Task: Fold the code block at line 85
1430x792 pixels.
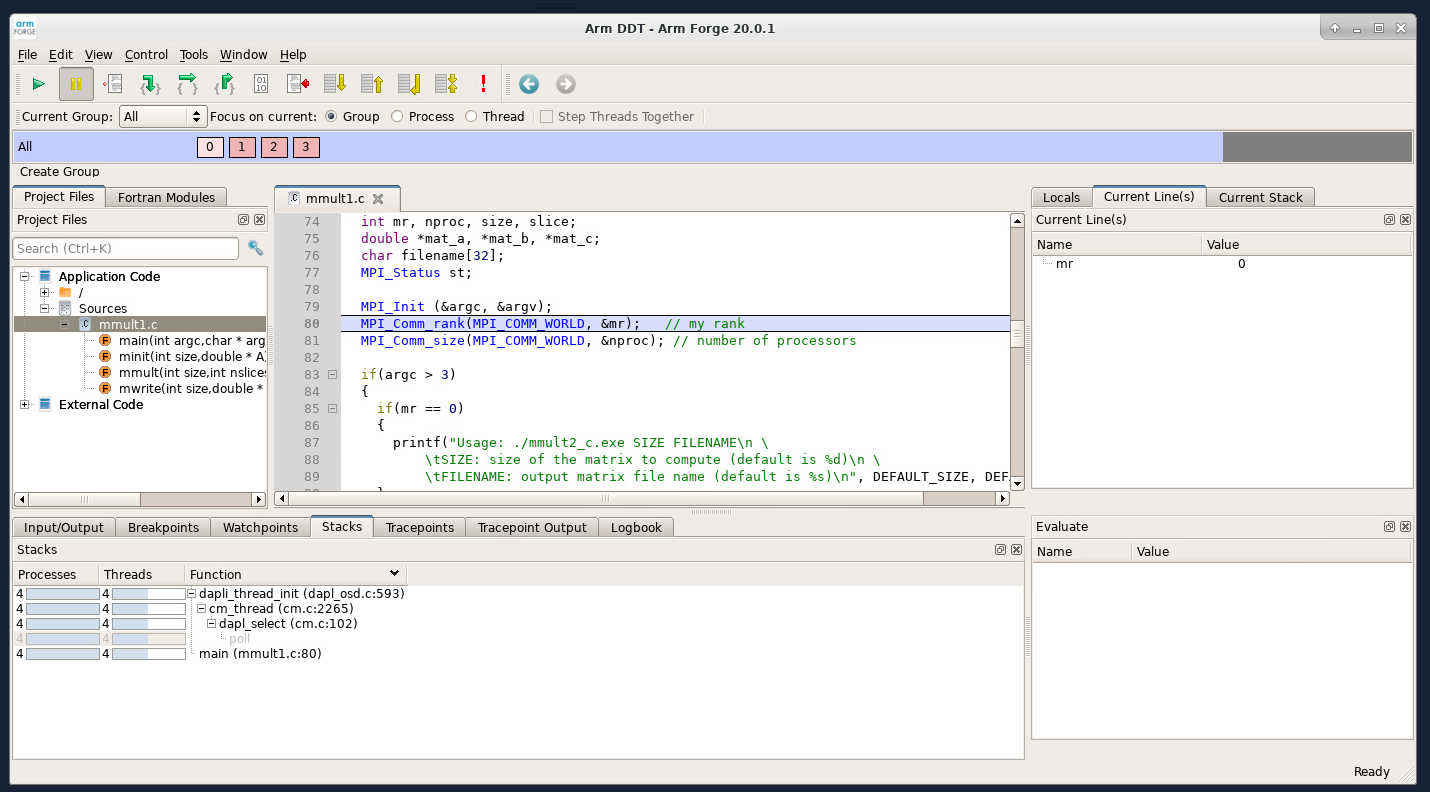Action: click(x=332, y=409)
